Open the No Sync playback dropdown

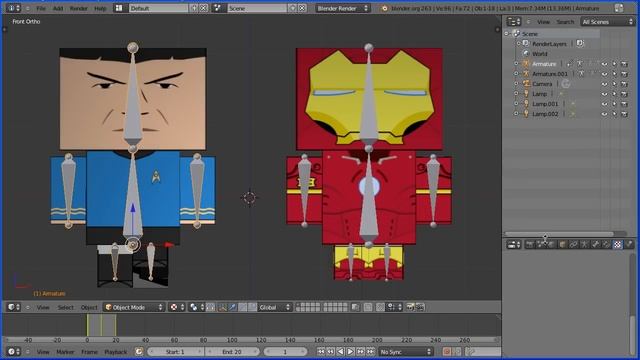pyautogui.click(x=405, y=352)
